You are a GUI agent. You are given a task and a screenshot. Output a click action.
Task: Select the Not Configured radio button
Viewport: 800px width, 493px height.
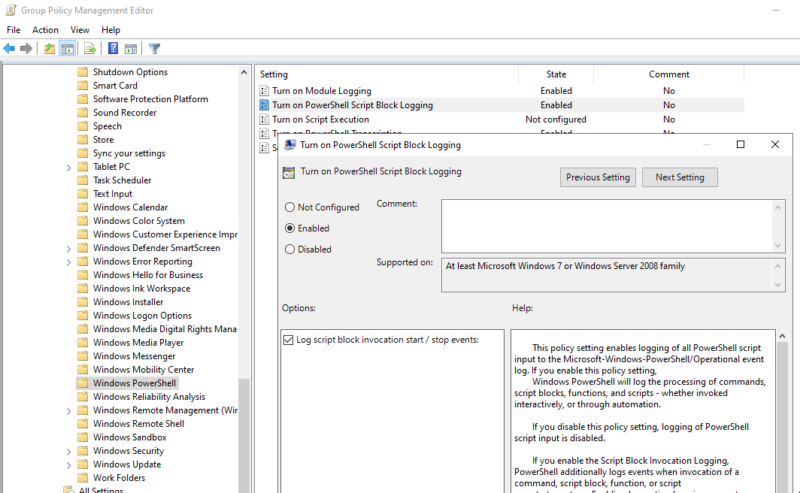point(290,207)
